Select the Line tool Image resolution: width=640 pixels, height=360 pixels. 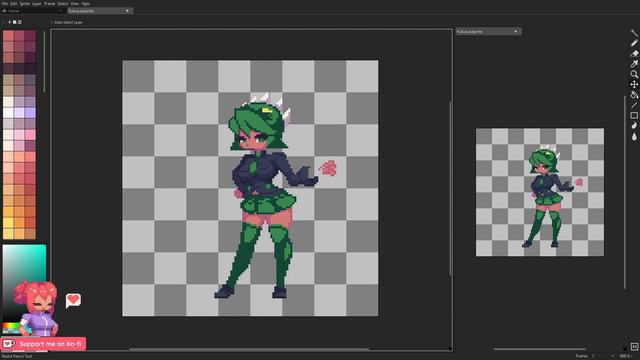coord(634,105)
